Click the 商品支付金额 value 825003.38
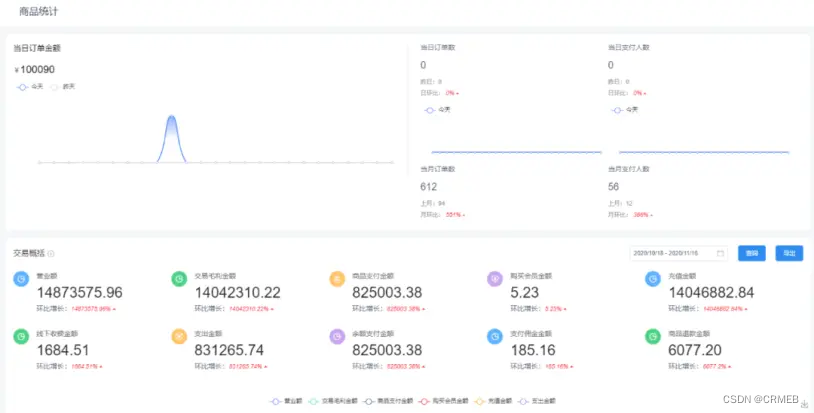The image size is (814, 413). pos(387,293)
